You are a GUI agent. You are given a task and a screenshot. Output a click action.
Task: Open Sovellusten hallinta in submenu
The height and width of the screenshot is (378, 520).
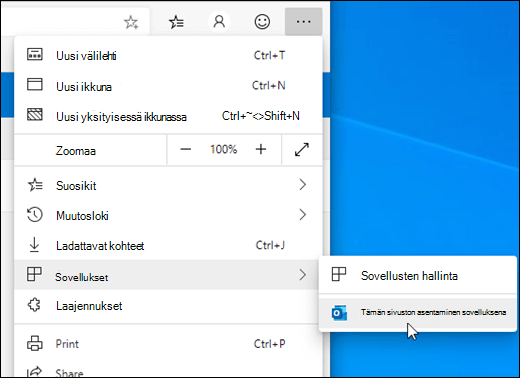pyautogui.click(x=417, y=276)
